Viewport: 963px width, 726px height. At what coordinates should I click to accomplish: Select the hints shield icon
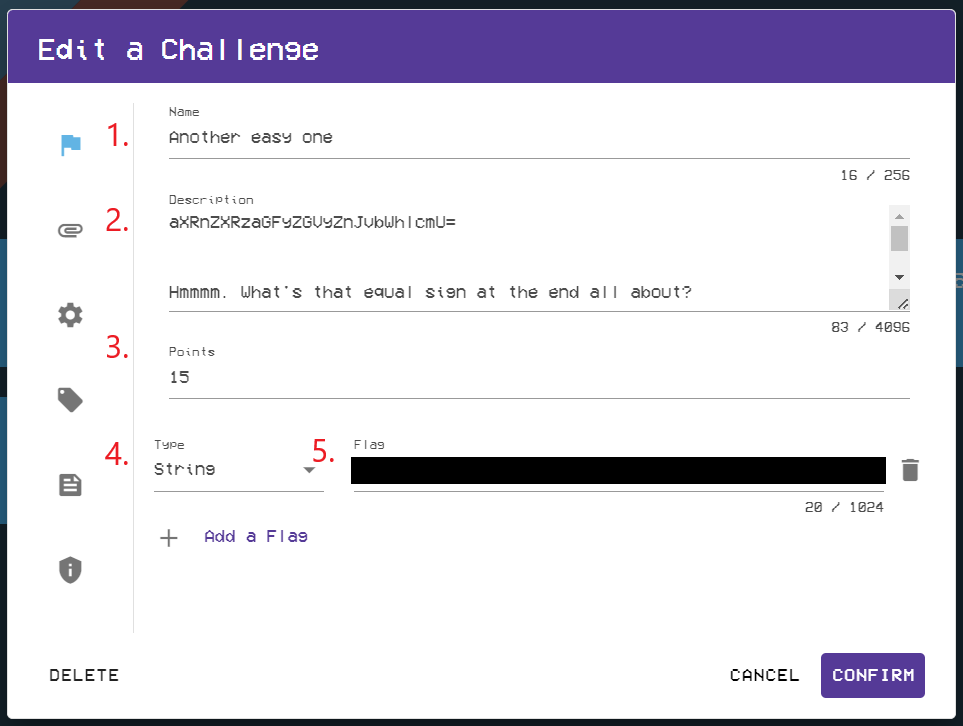(69, 570)
